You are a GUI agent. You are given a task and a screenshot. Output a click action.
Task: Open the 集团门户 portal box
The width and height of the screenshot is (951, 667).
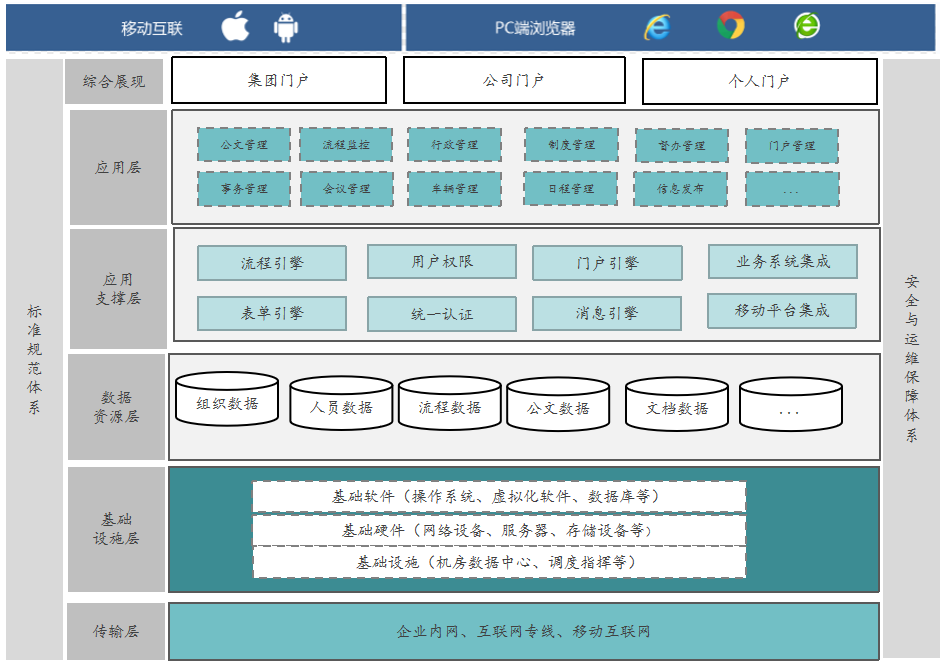(x=279, y=80)
